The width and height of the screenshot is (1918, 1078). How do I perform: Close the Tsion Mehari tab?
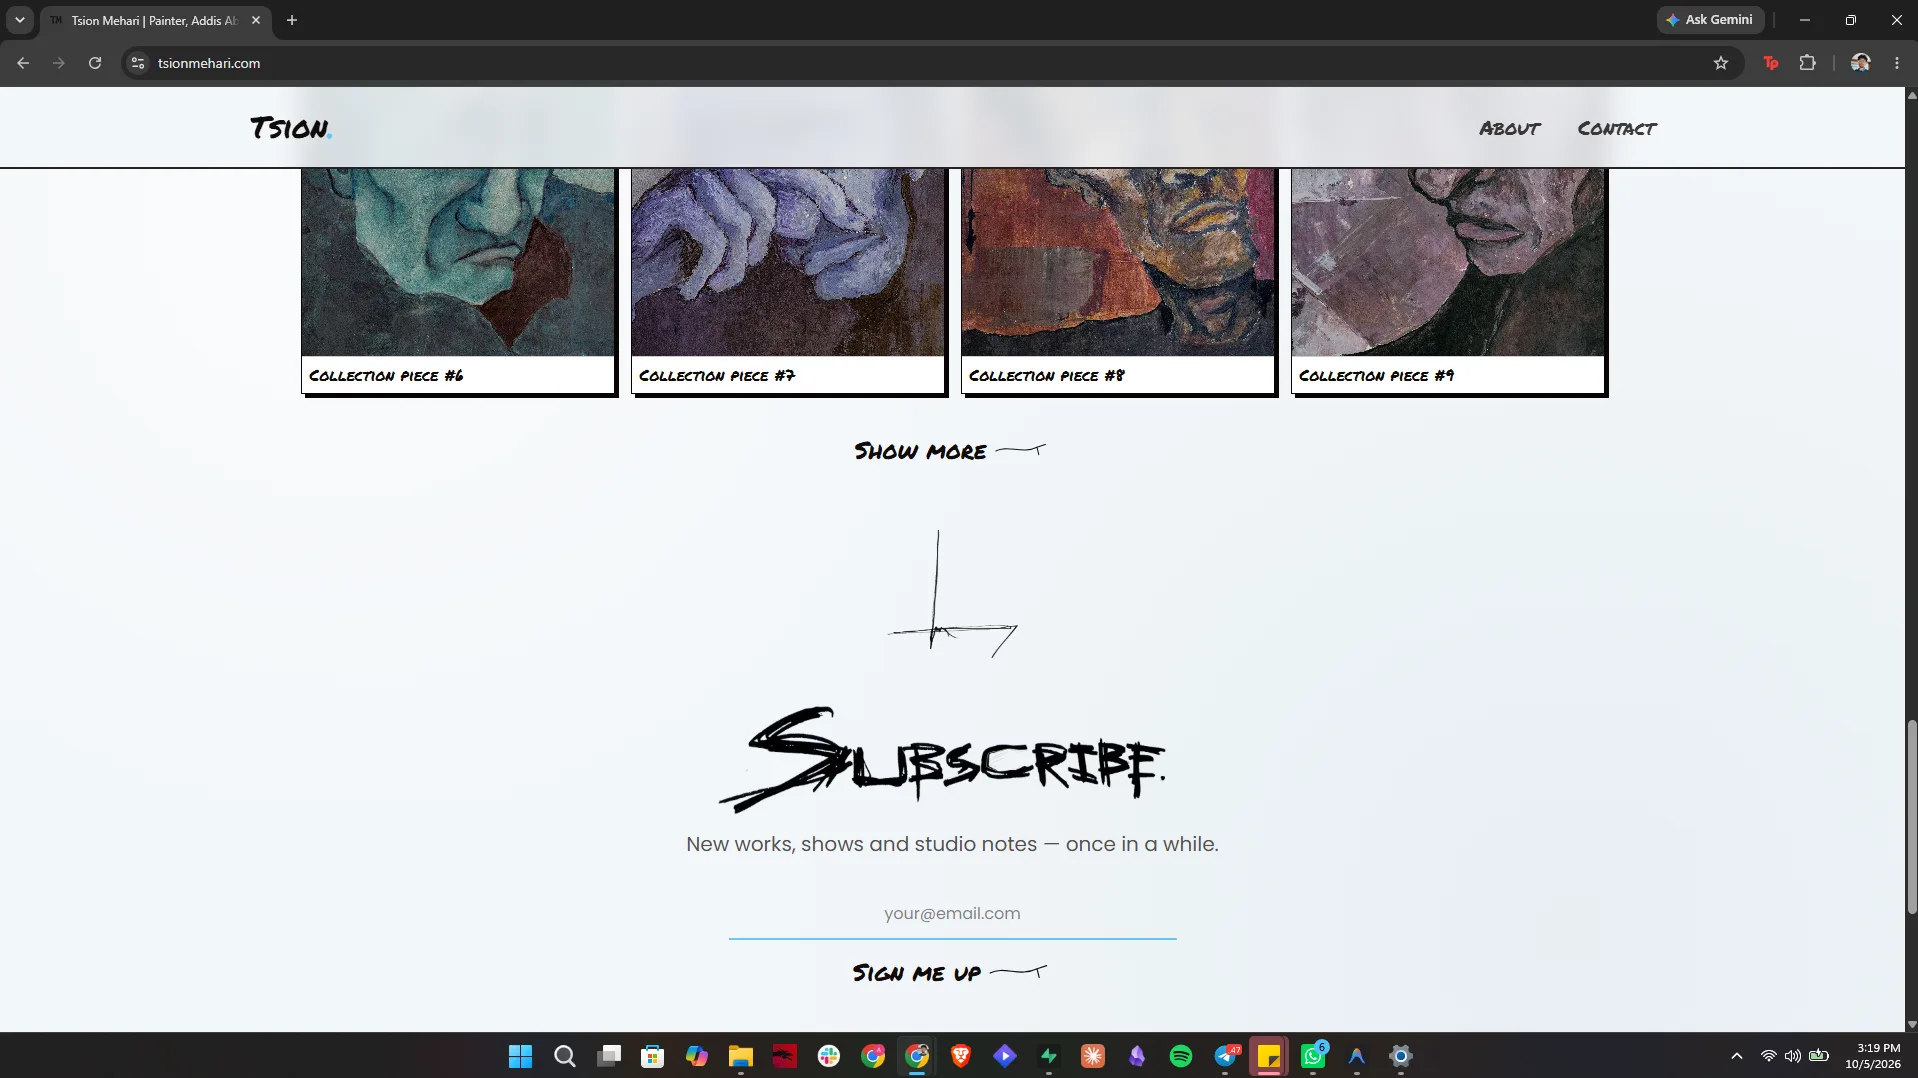(x=256, y=20)
